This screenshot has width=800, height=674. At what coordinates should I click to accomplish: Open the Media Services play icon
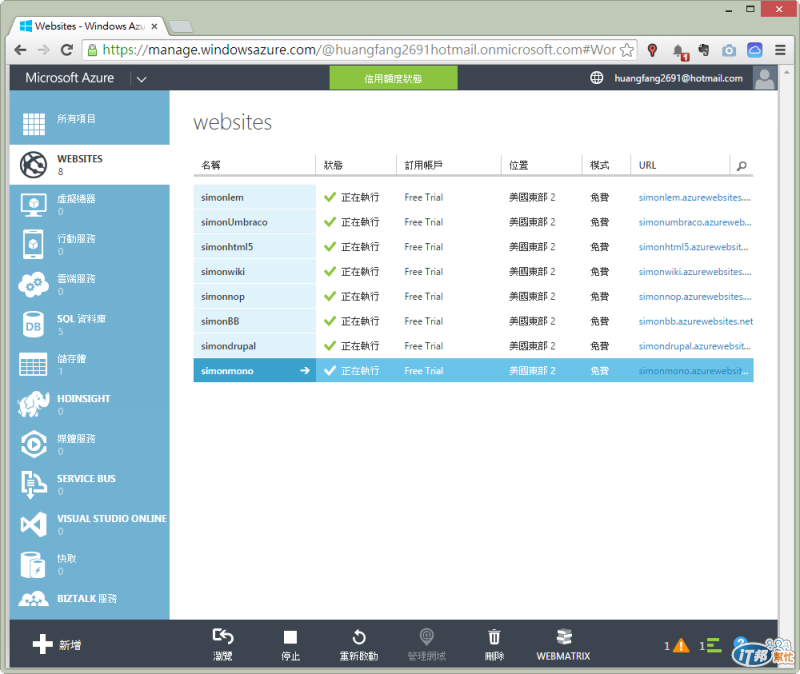[x=34, y=444]
